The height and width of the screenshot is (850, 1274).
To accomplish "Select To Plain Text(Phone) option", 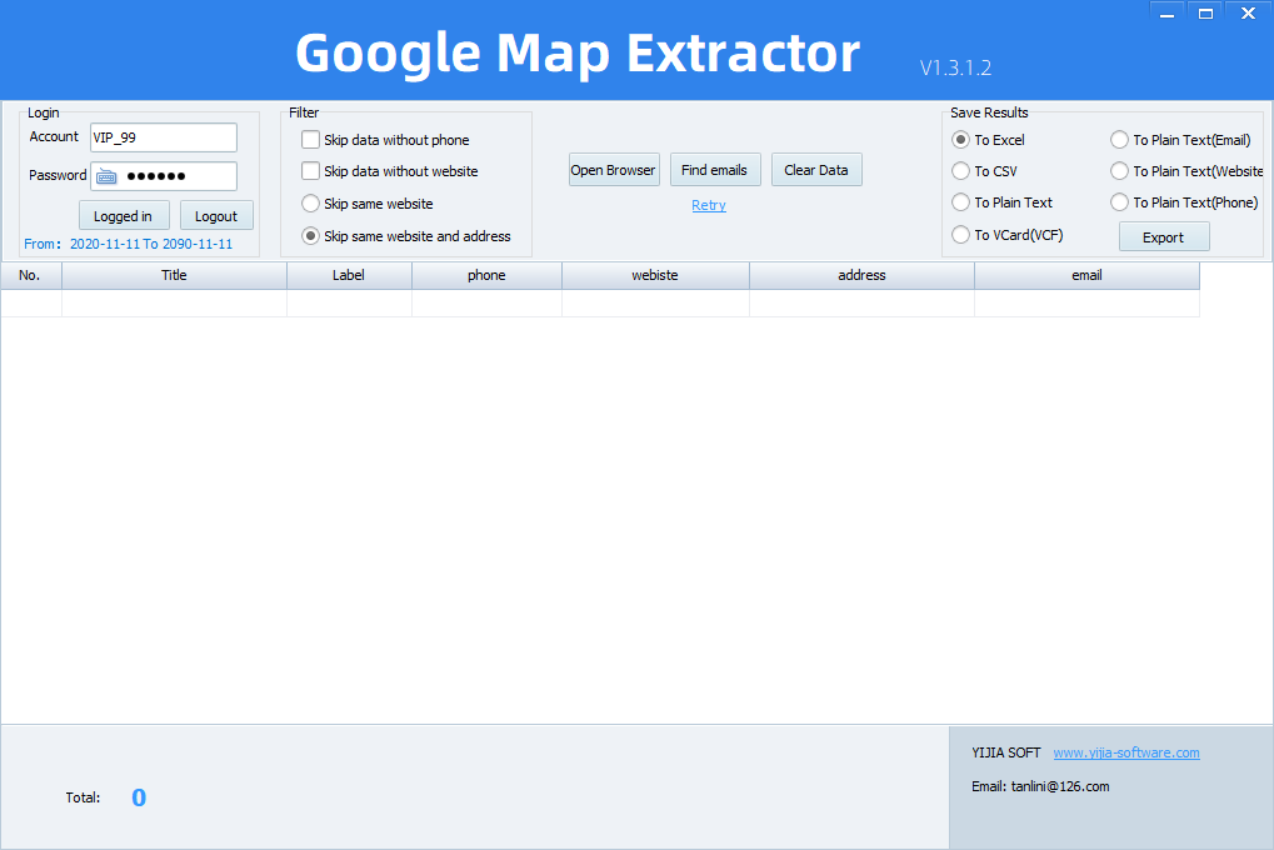I will click(1119, 202).
